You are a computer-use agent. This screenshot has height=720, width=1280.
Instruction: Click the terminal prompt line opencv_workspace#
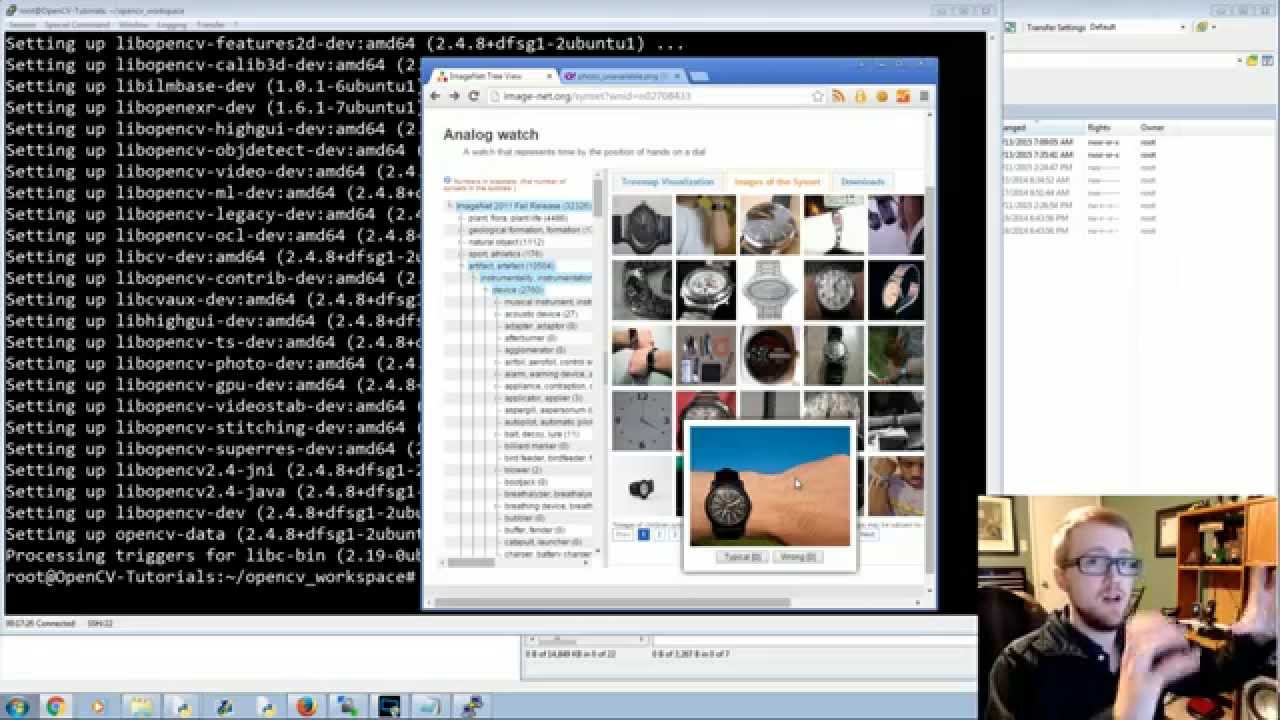[210, 577]
